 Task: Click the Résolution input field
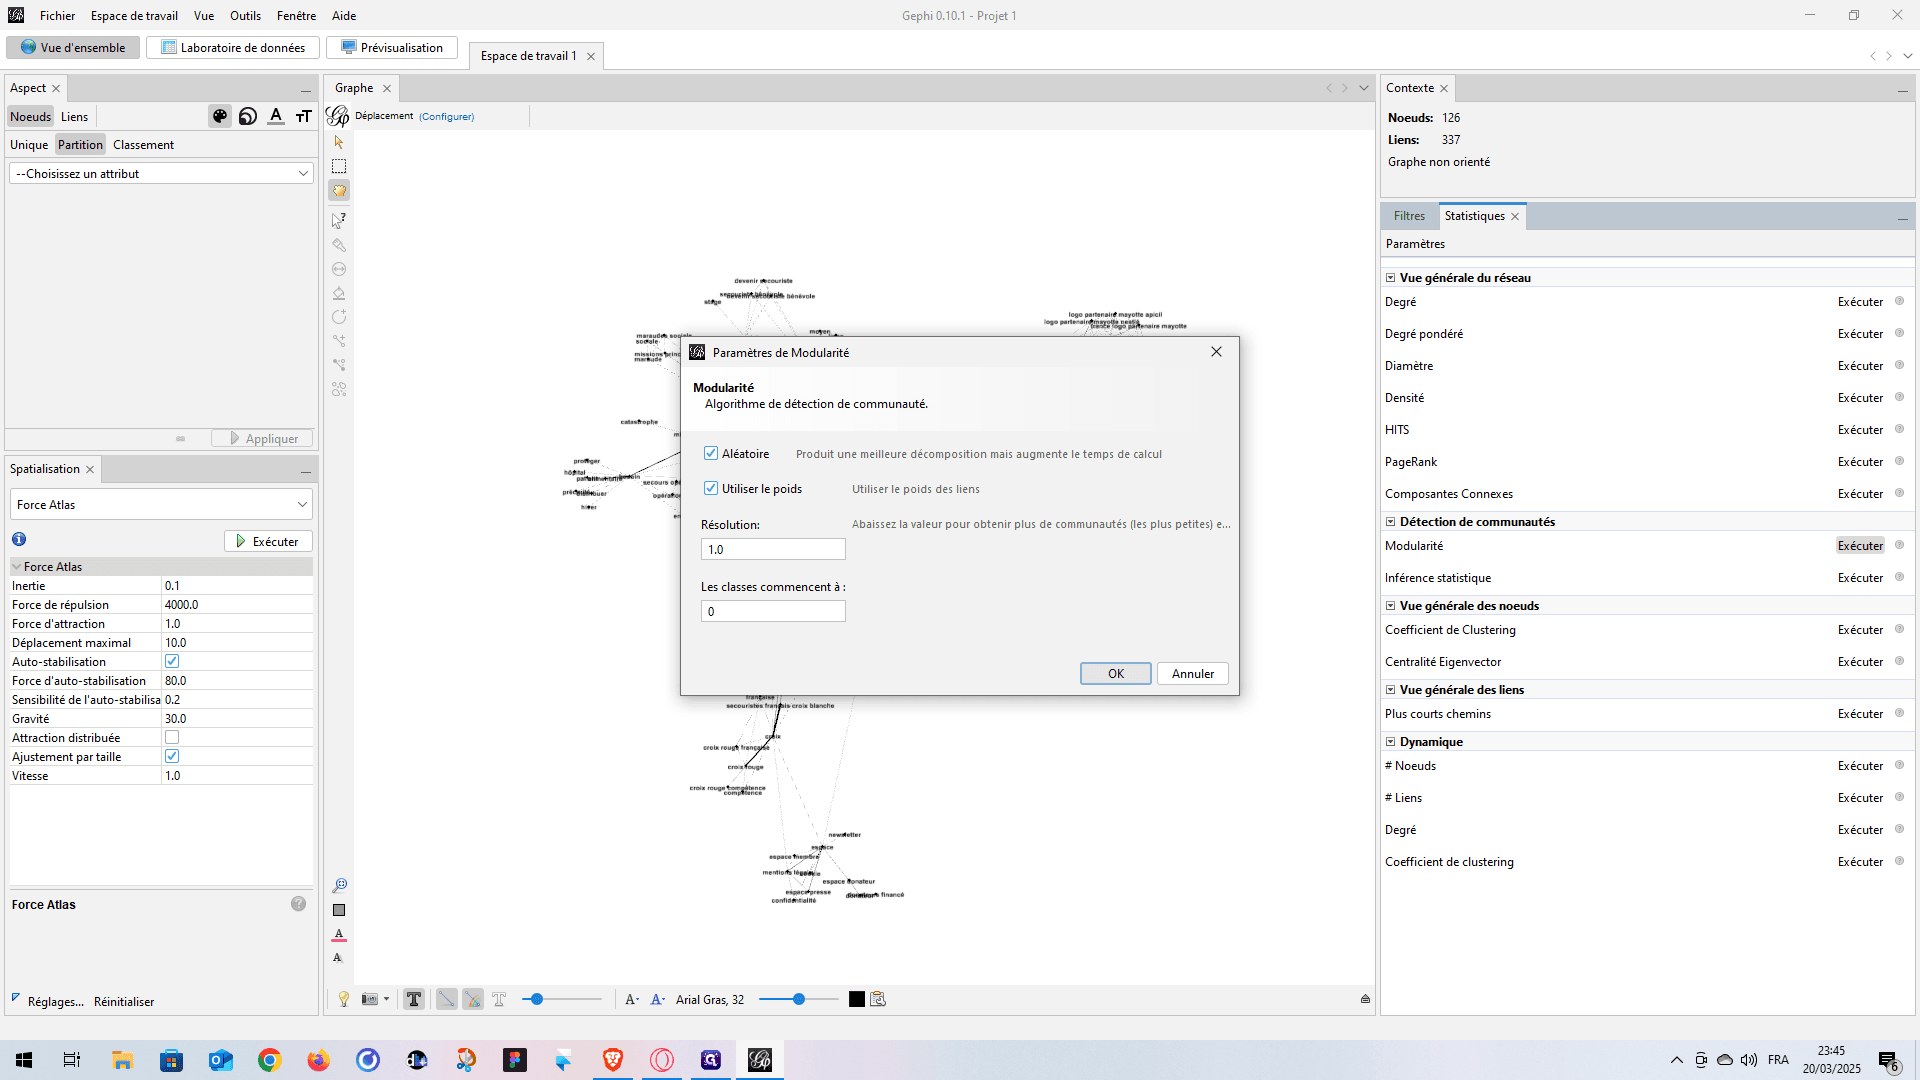pos(773,549)
